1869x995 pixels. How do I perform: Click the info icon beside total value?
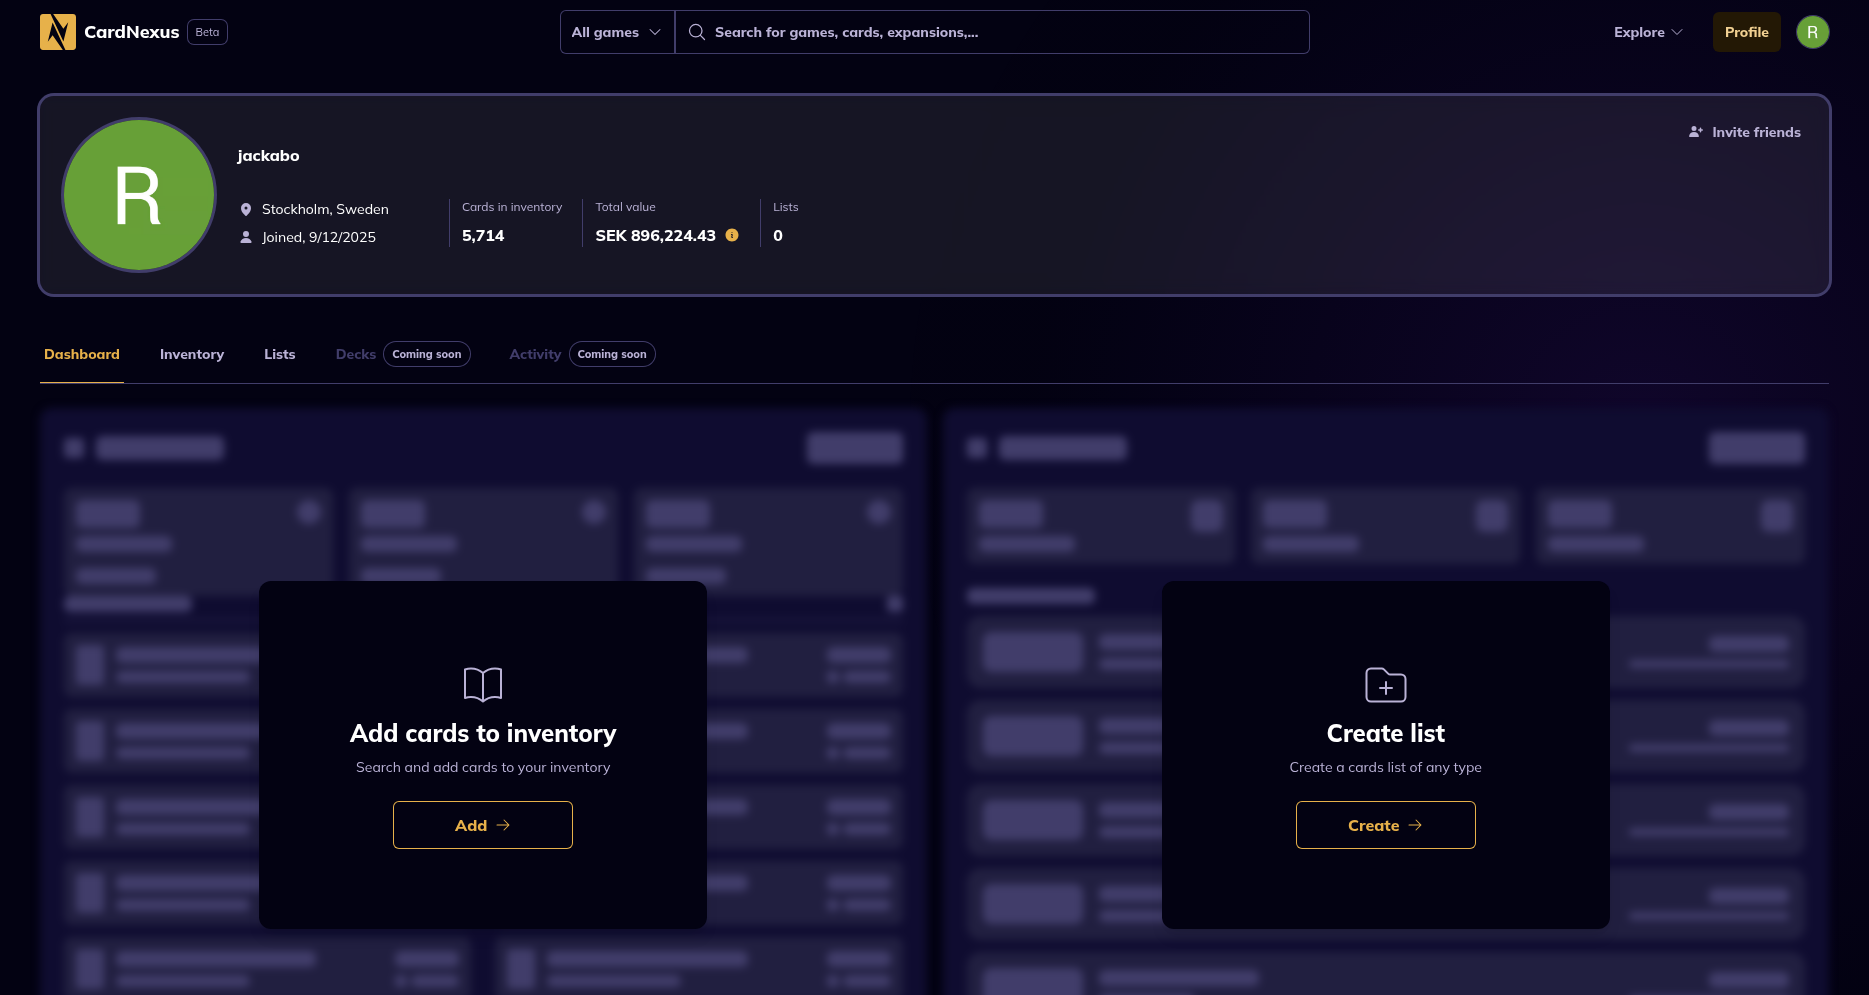point(732,235)
